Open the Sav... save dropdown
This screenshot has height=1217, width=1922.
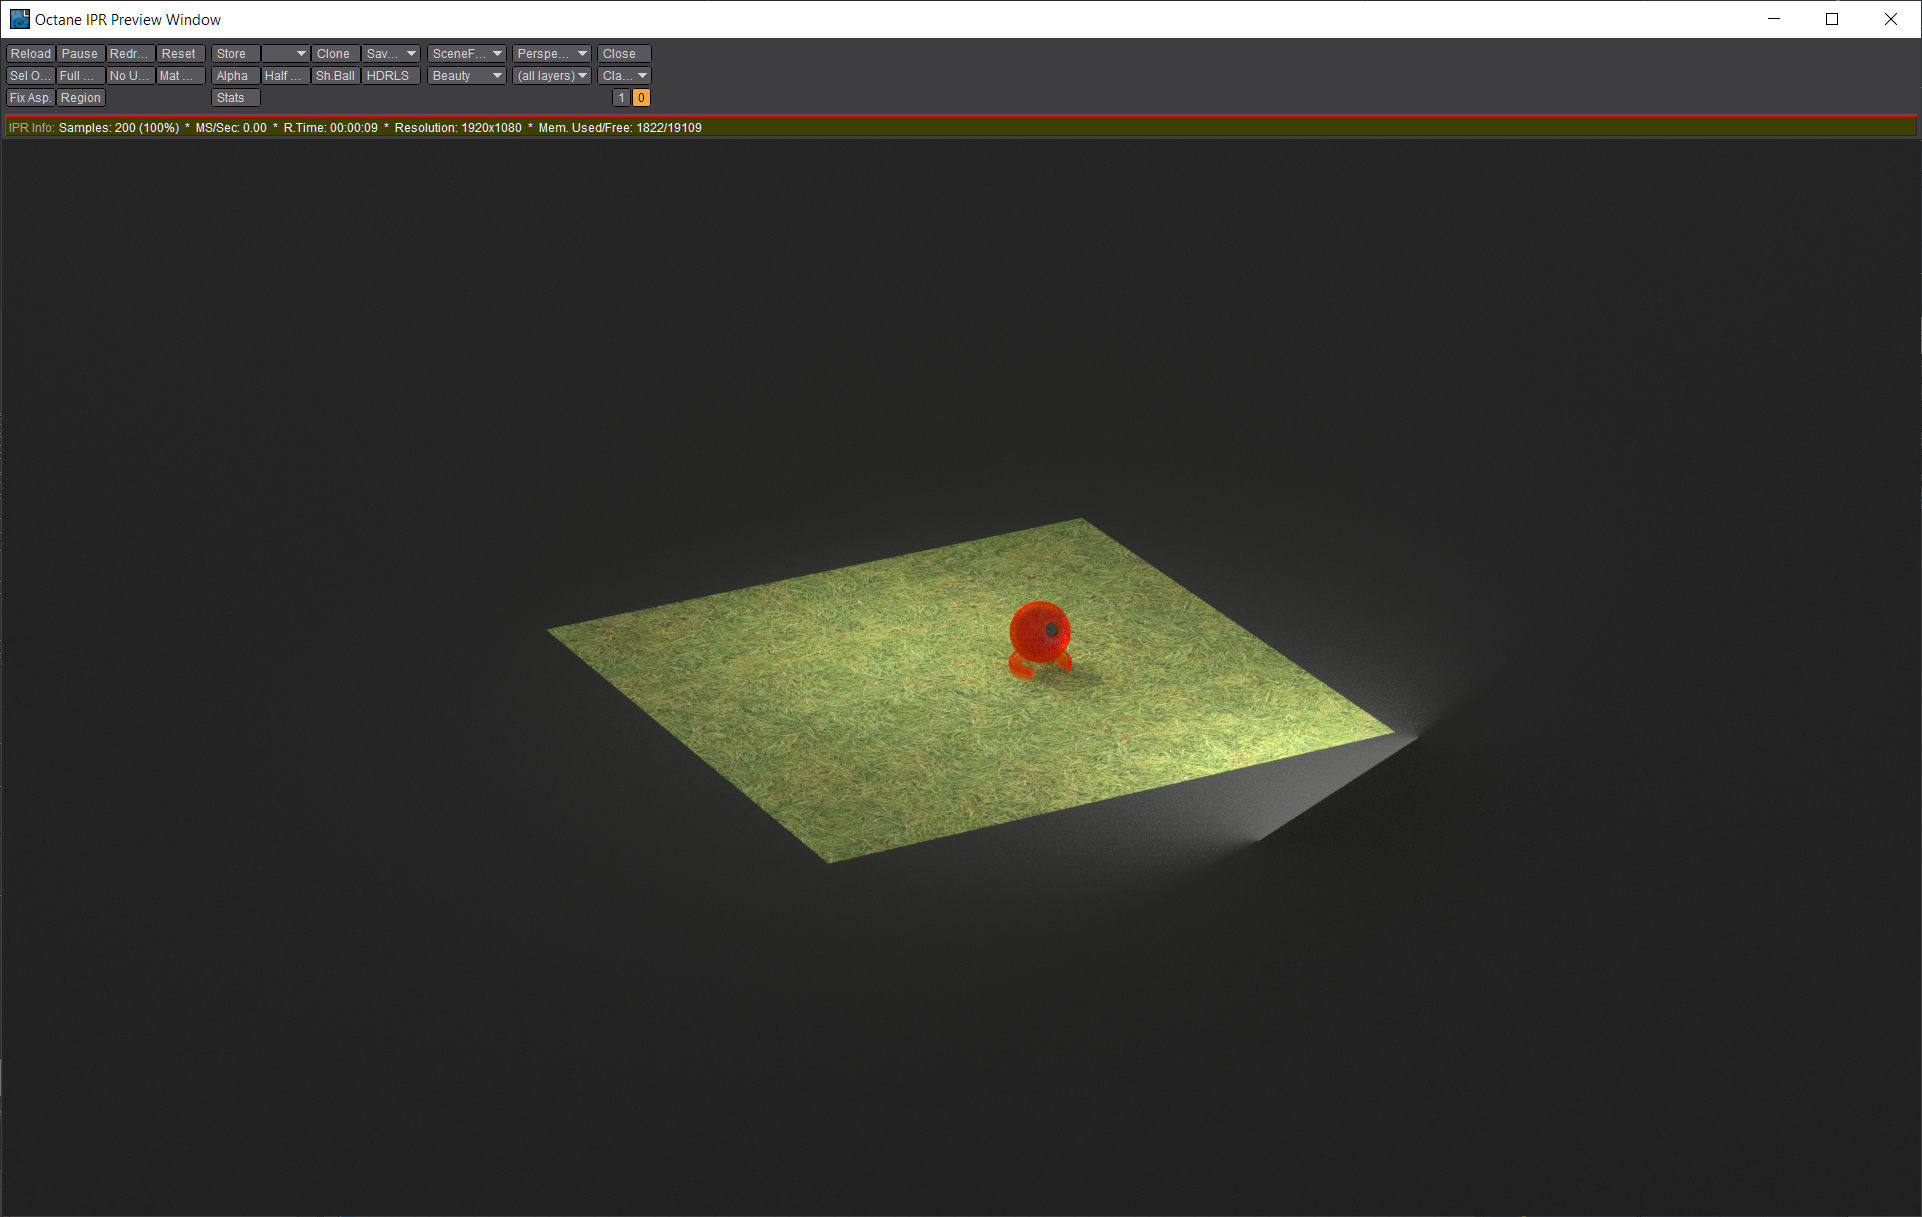390,54
